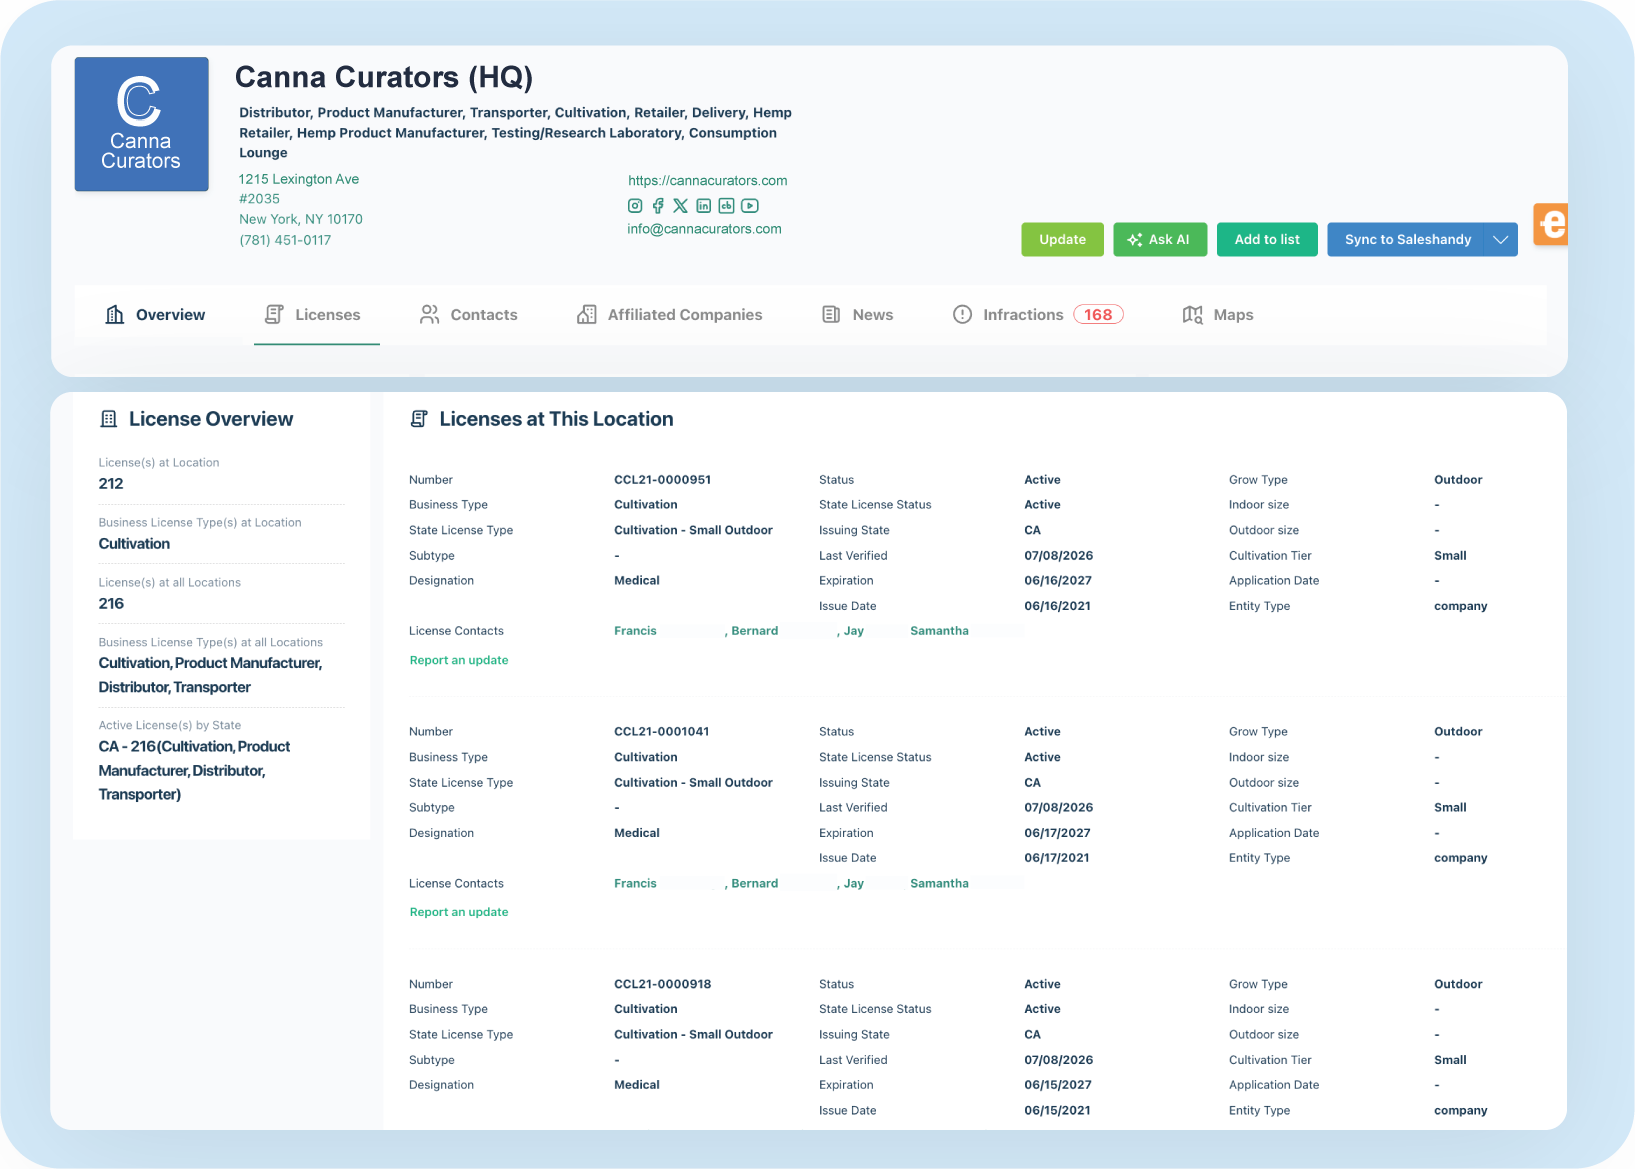The width and height of the screenshot is (1635, 1169).
Task: Open contact Bernard on license CCL21-0001041
Action: (x=755, y=884)
